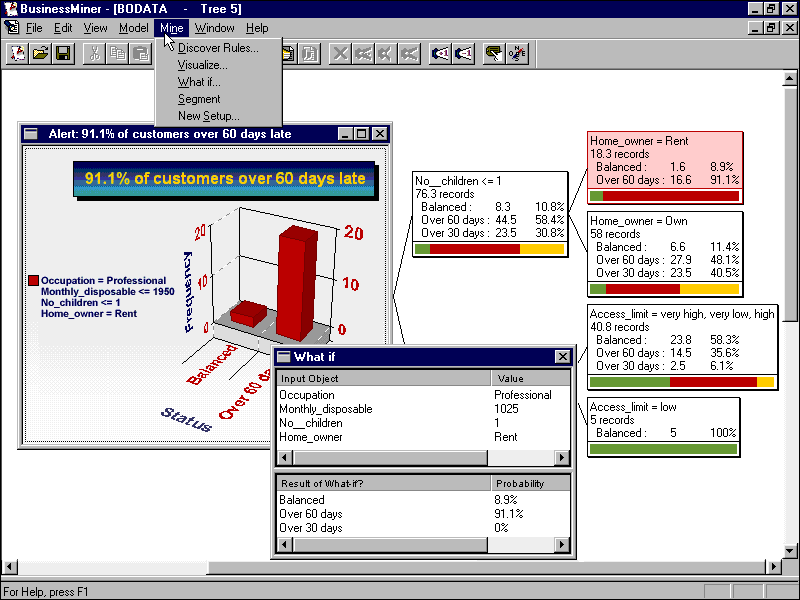Open the Alert window's system menu icon
Viewport: 800px width, 600px height.
(31, 134)
